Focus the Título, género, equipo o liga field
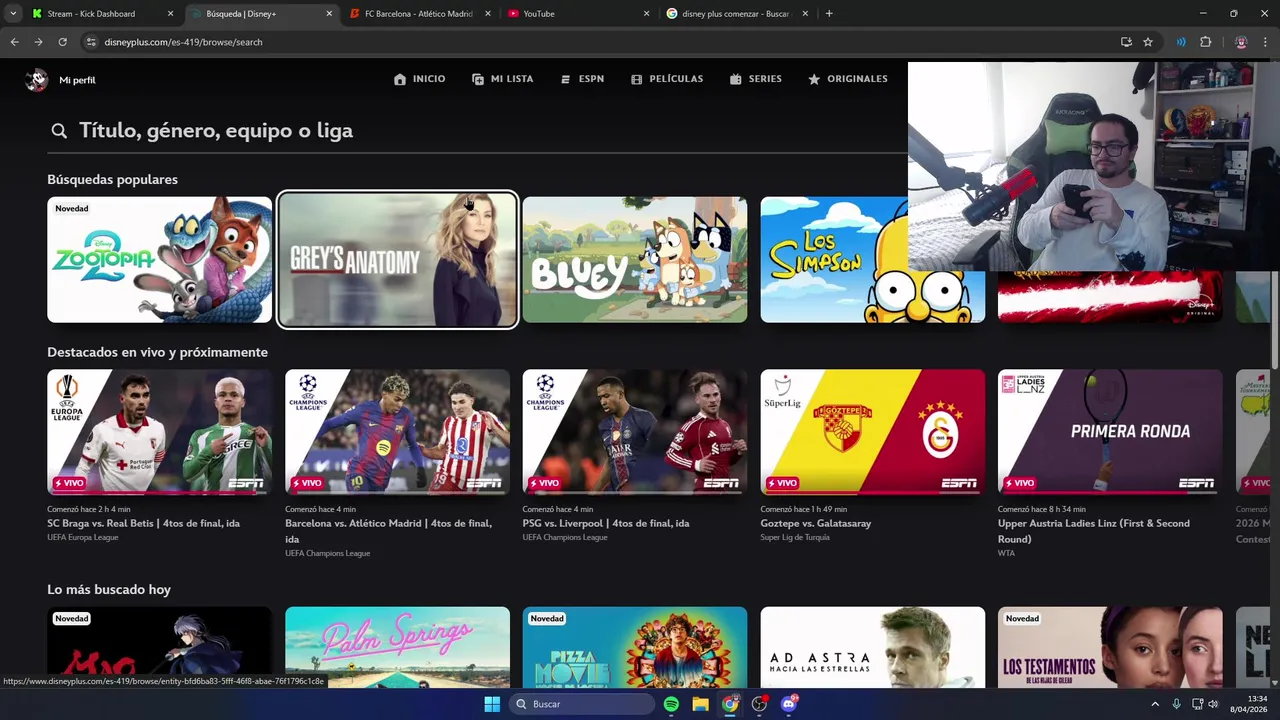 point(476,131)
